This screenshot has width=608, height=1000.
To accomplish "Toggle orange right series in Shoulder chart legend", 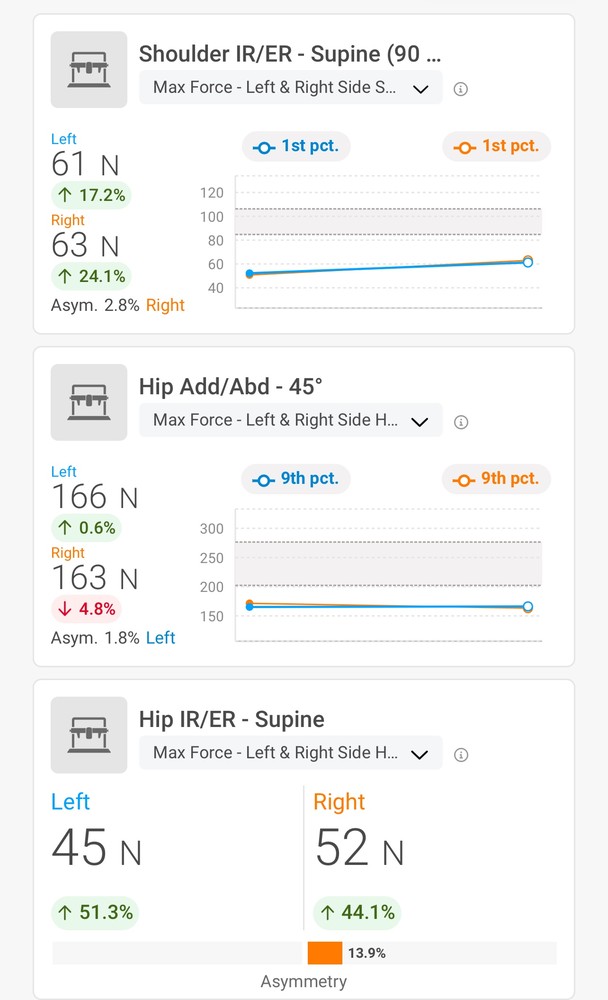I will click(497, 146).
